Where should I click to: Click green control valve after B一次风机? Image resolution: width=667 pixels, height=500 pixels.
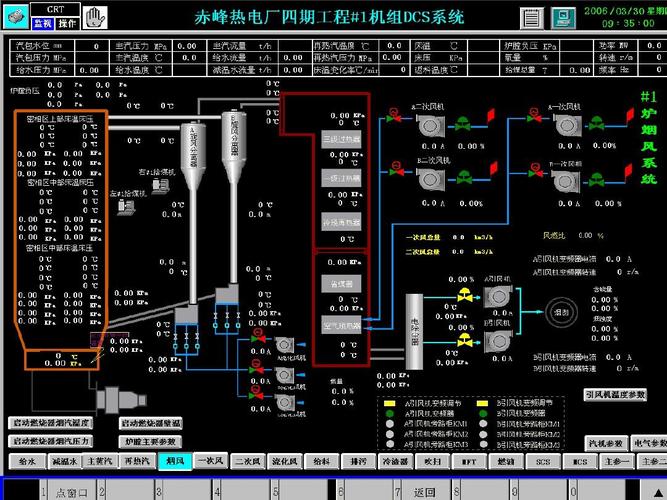[x=596, y=180]
